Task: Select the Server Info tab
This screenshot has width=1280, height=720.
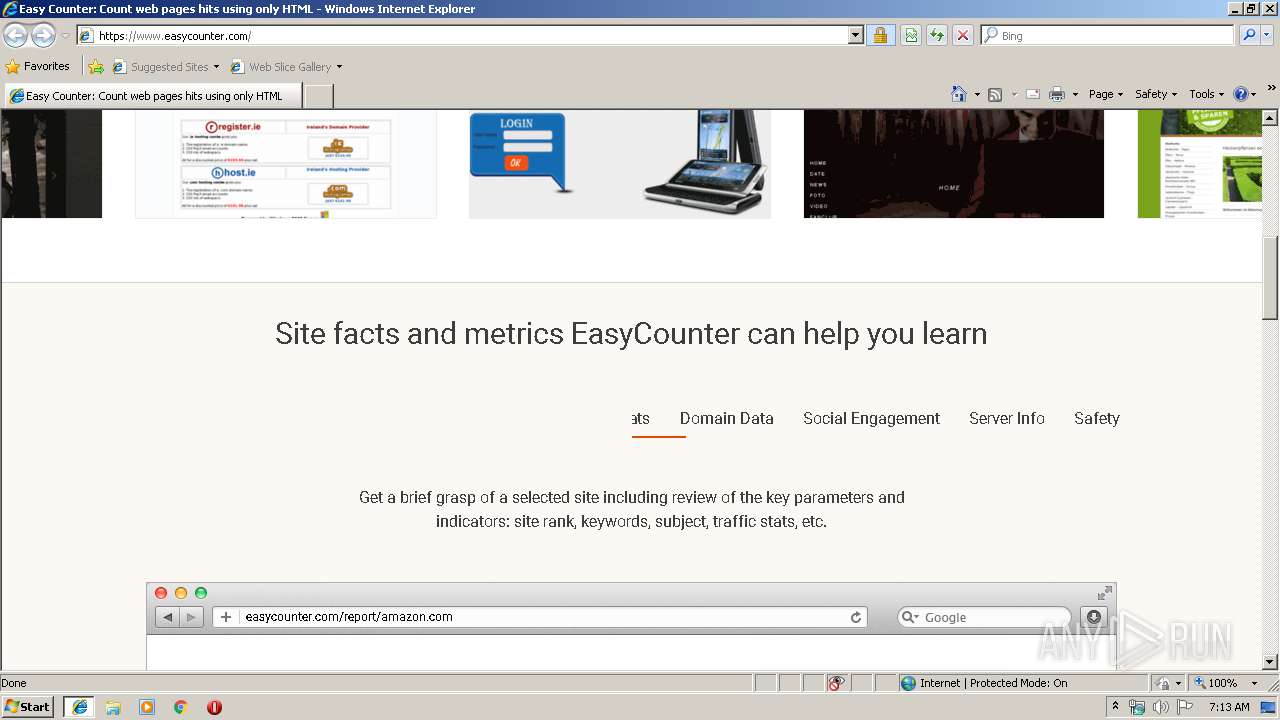Action: point(1007,419)
